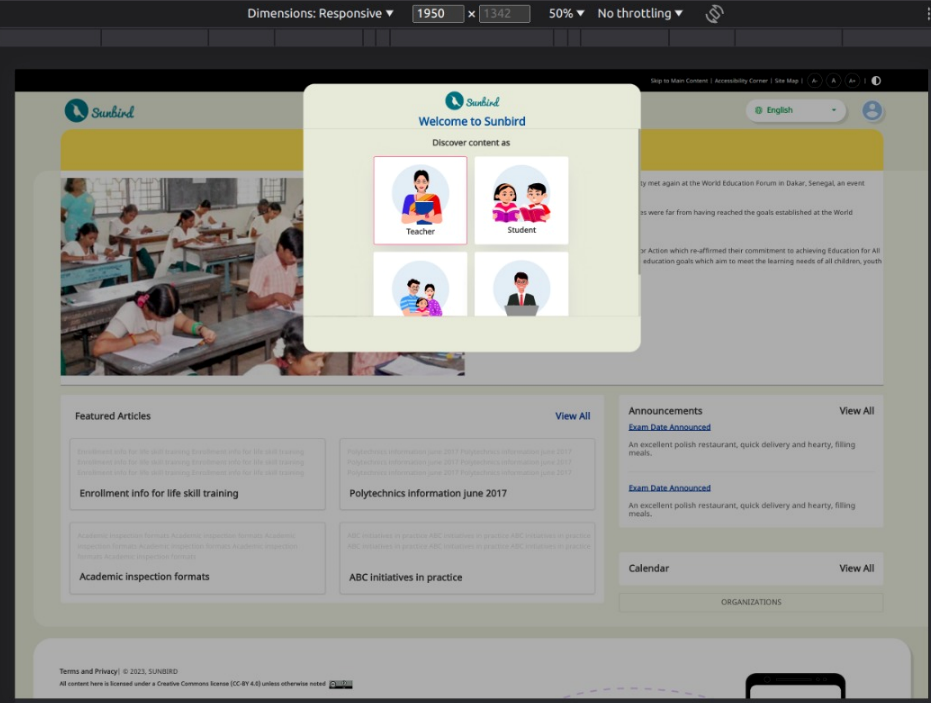The height and width of the screenshot is (703, 931).
Task: Select the suited man at laptop card
Action: point(521,285)
